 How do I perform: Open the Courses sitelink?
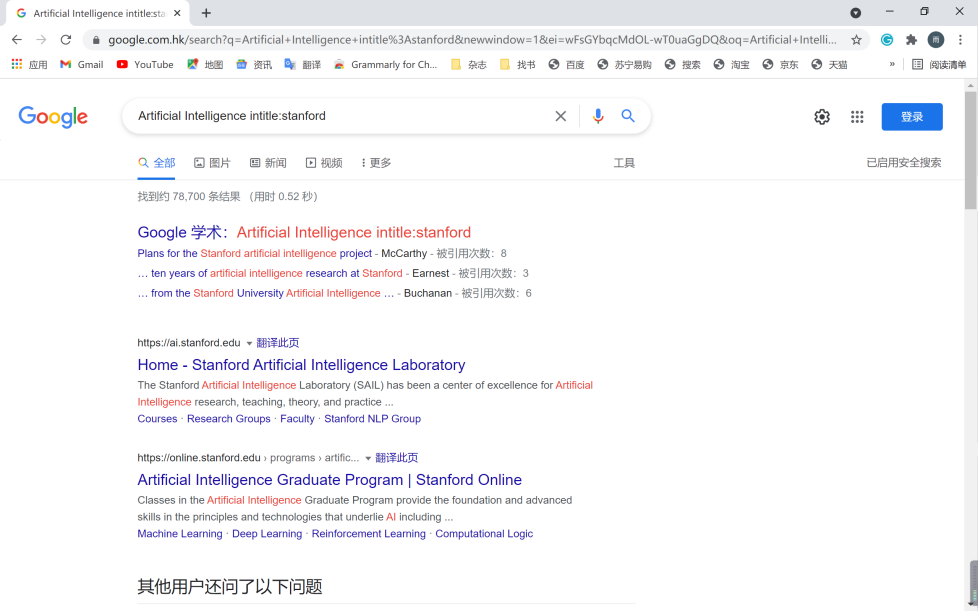(157, 419)
